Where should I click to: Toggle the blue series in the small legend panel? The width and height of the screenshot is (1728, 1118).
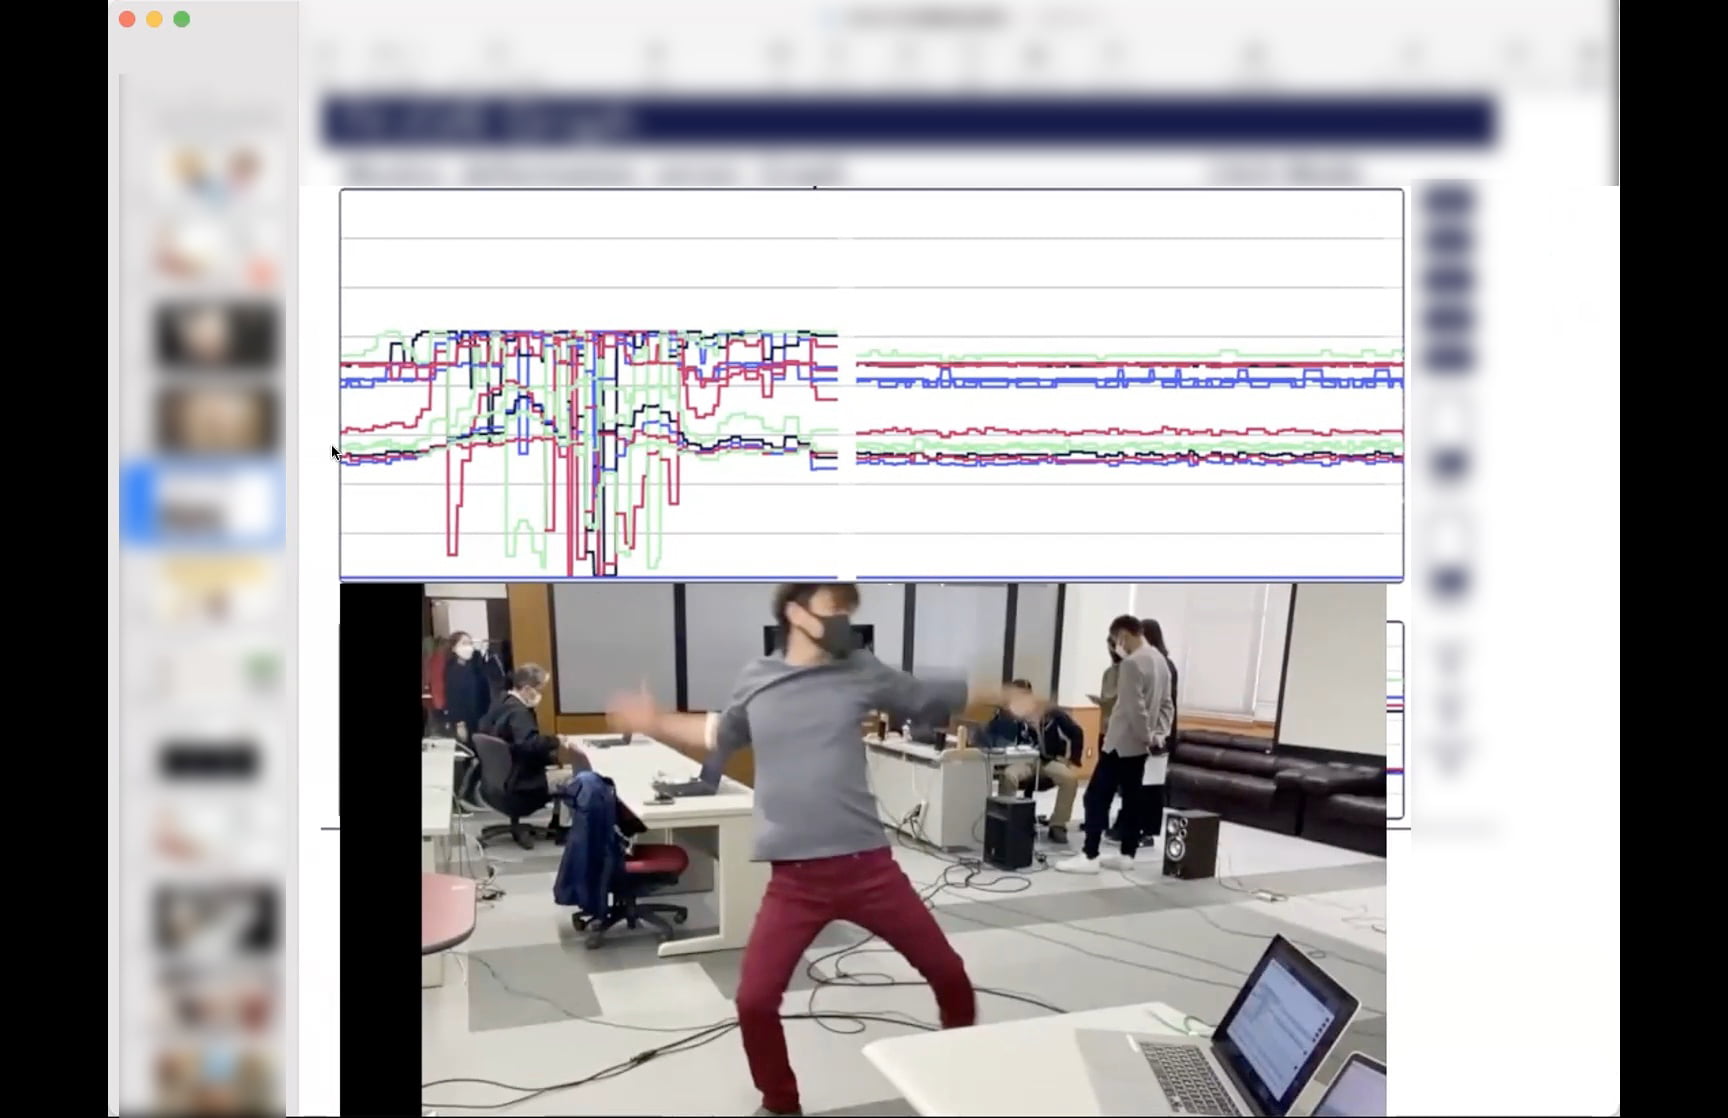pos(1396,698)
